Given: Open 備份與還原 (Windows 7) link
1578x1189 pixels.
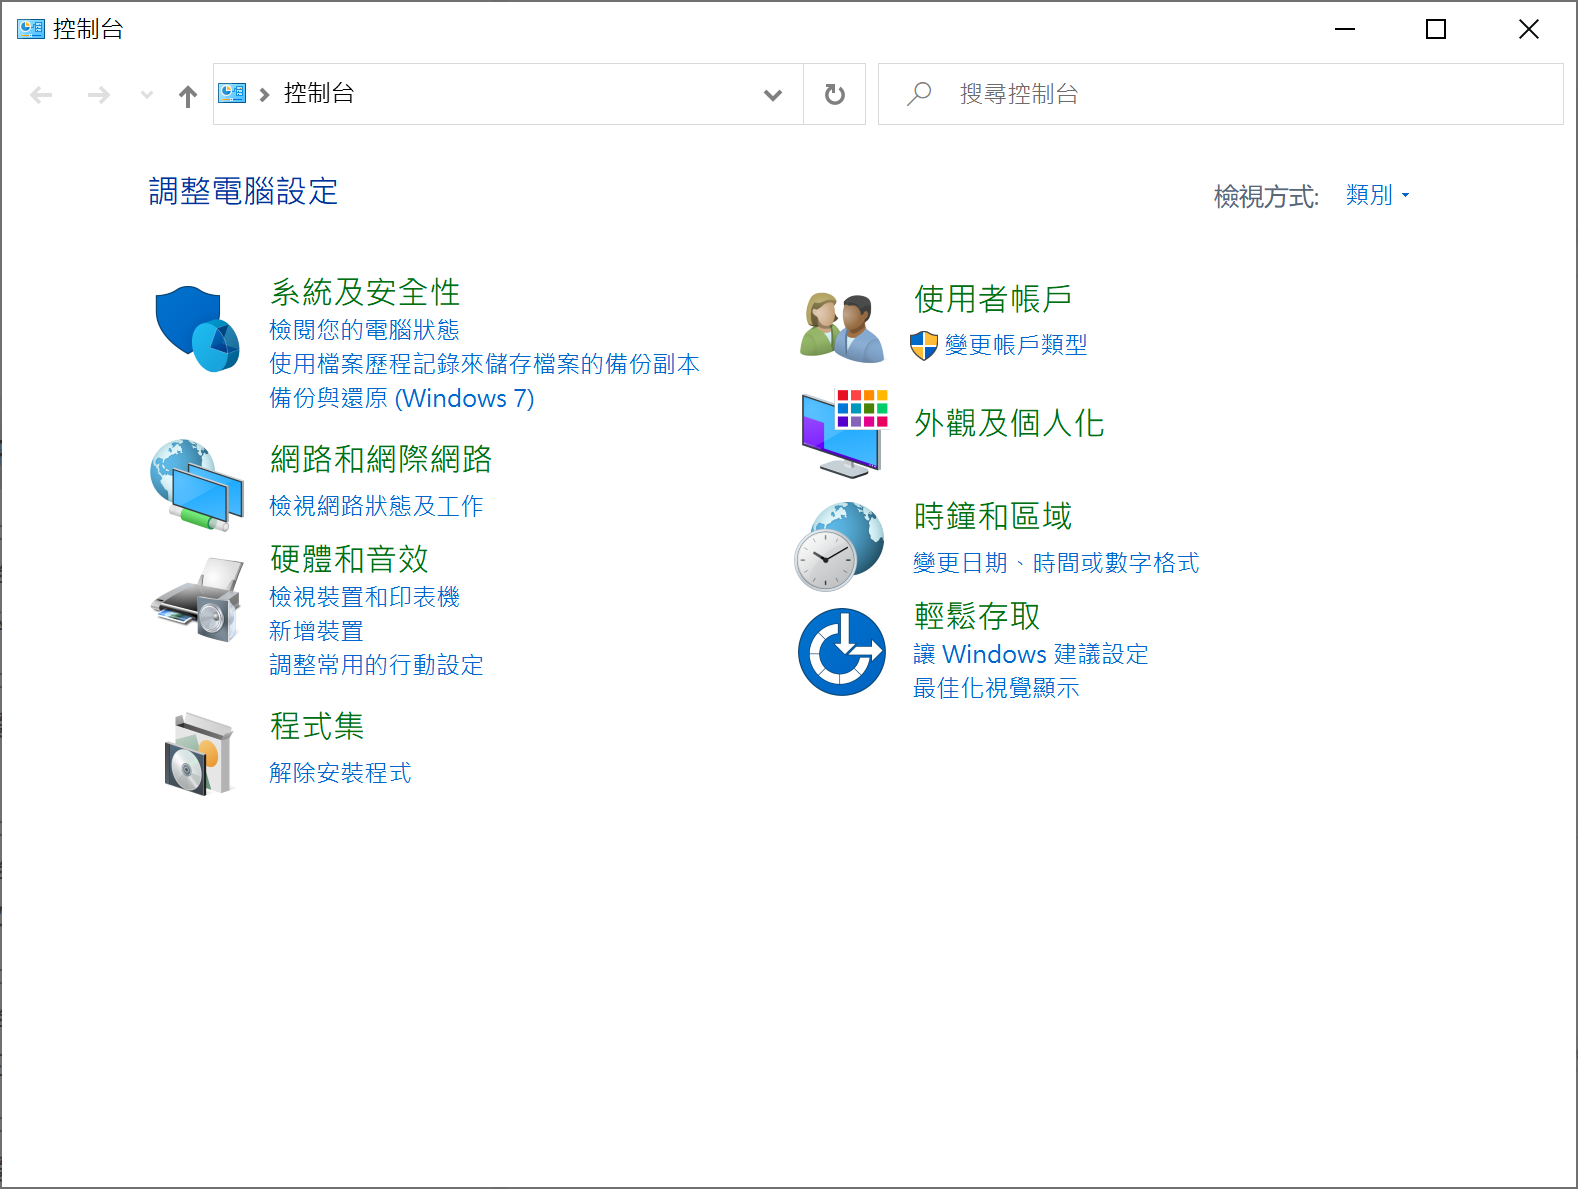Looking at the screenshot, I should tap(401, 398).
